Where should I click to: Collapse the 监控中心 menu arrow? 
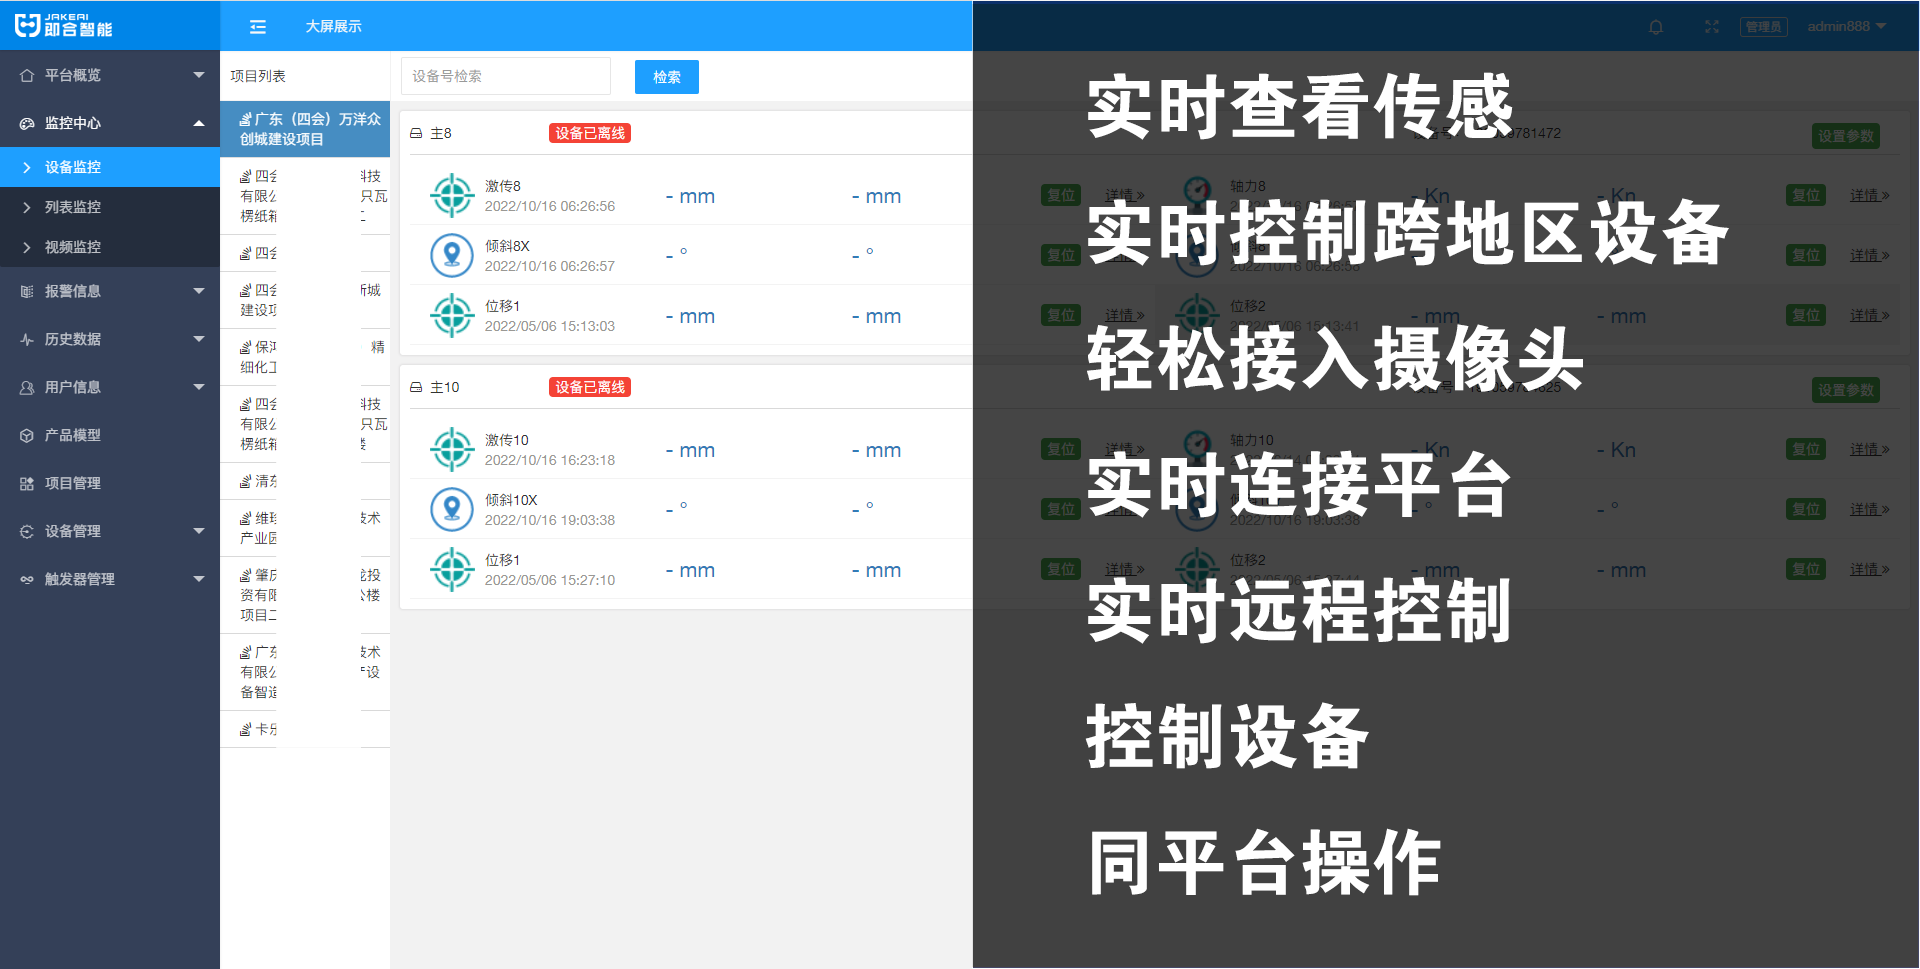tap(199, 123)
